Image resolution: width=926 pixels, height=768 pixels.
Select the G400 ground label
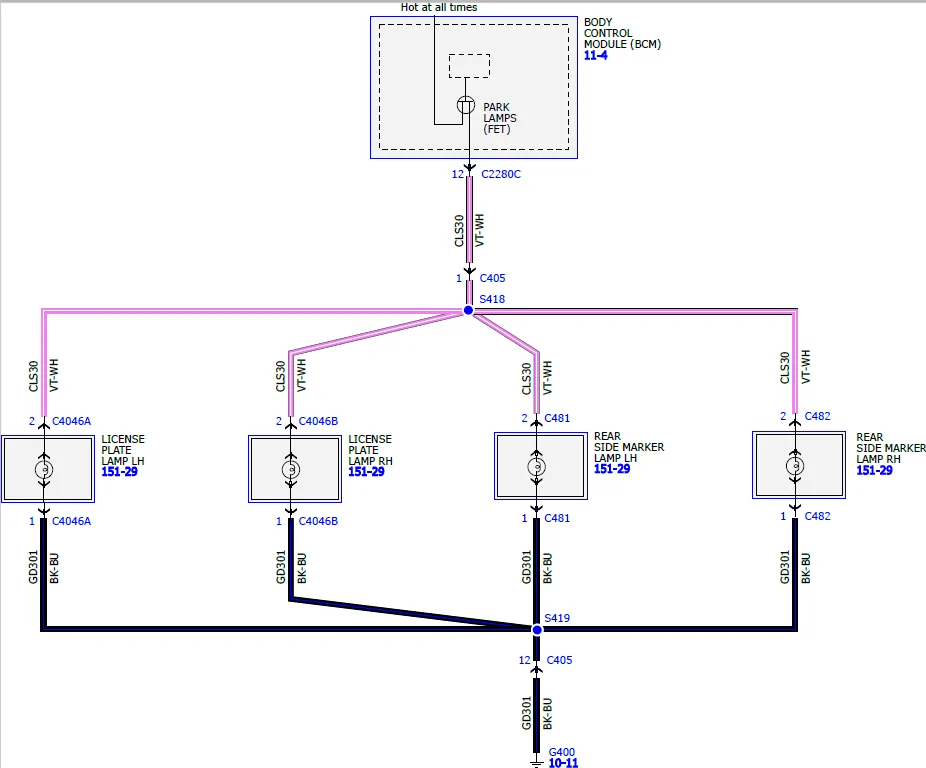click(562, 752)
